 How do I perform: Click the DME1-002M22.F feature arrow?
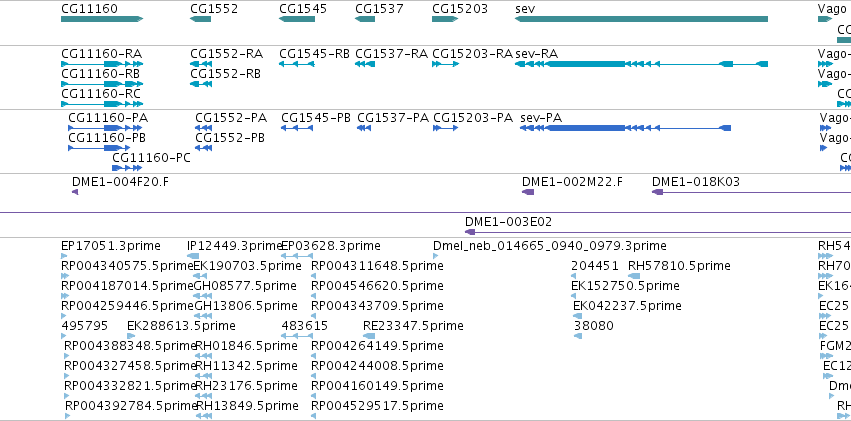click(528, 192)
